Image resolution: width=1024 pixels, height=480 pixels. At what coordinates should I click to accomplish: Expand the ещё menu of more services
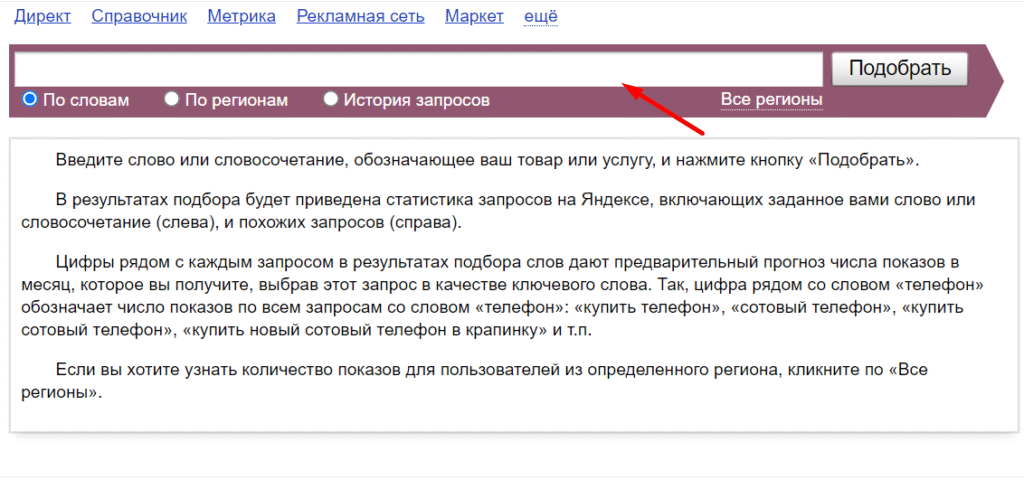pos(541,16)
